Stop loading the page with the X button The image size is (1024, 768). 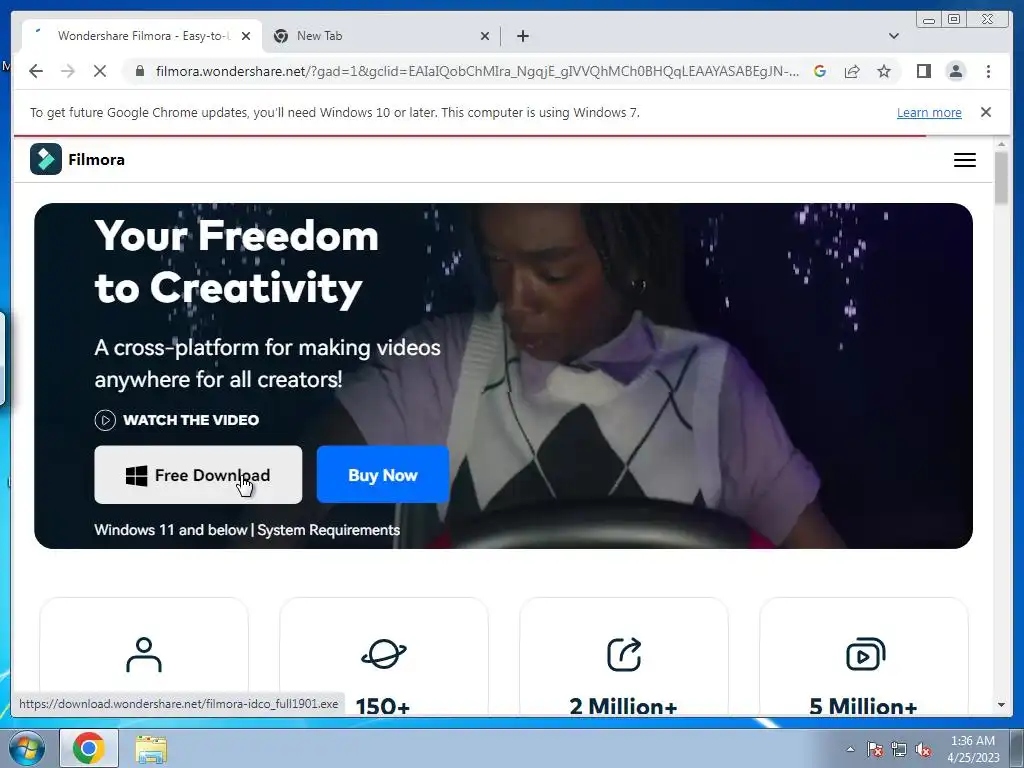pos(100,71)
